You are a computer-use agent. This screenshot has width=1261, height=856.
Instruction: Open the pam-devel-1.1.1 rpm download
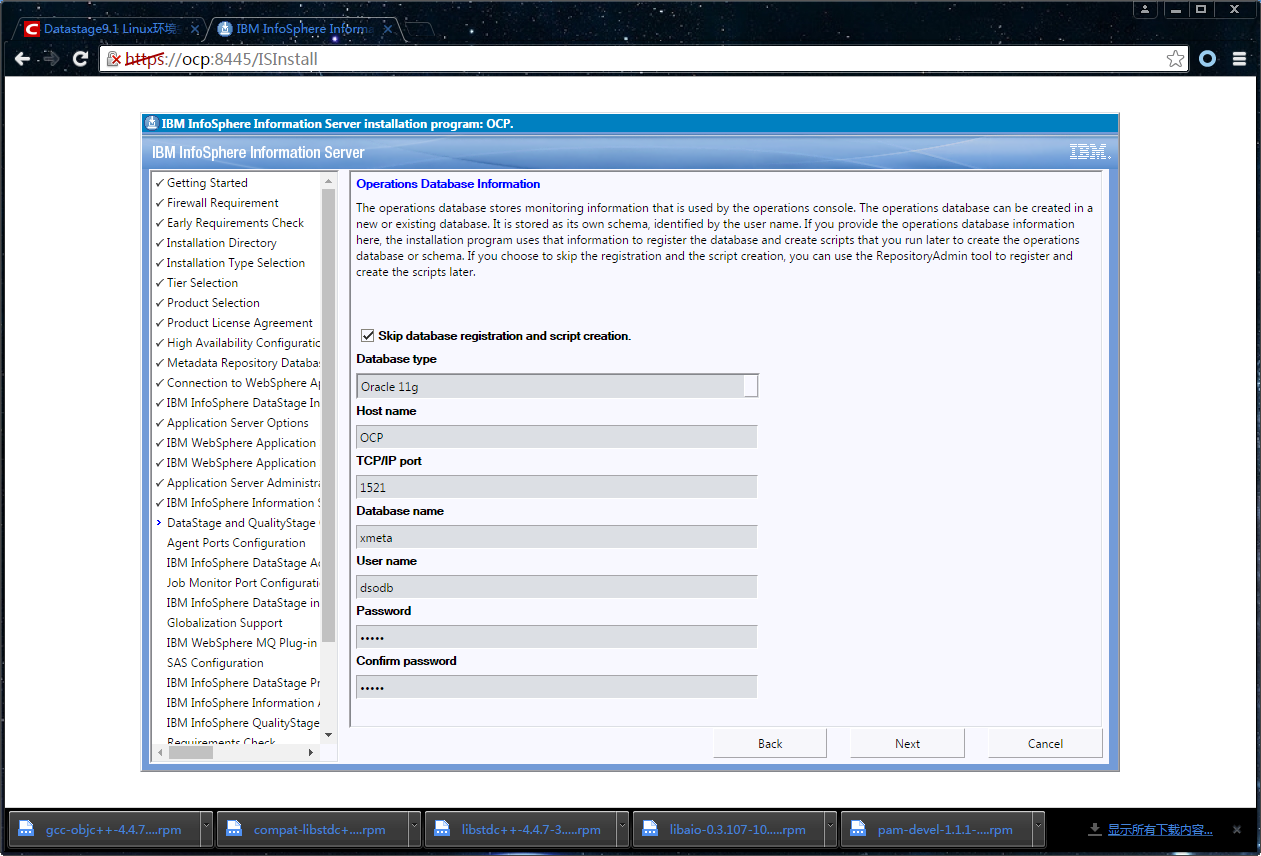tap(937, 829)
